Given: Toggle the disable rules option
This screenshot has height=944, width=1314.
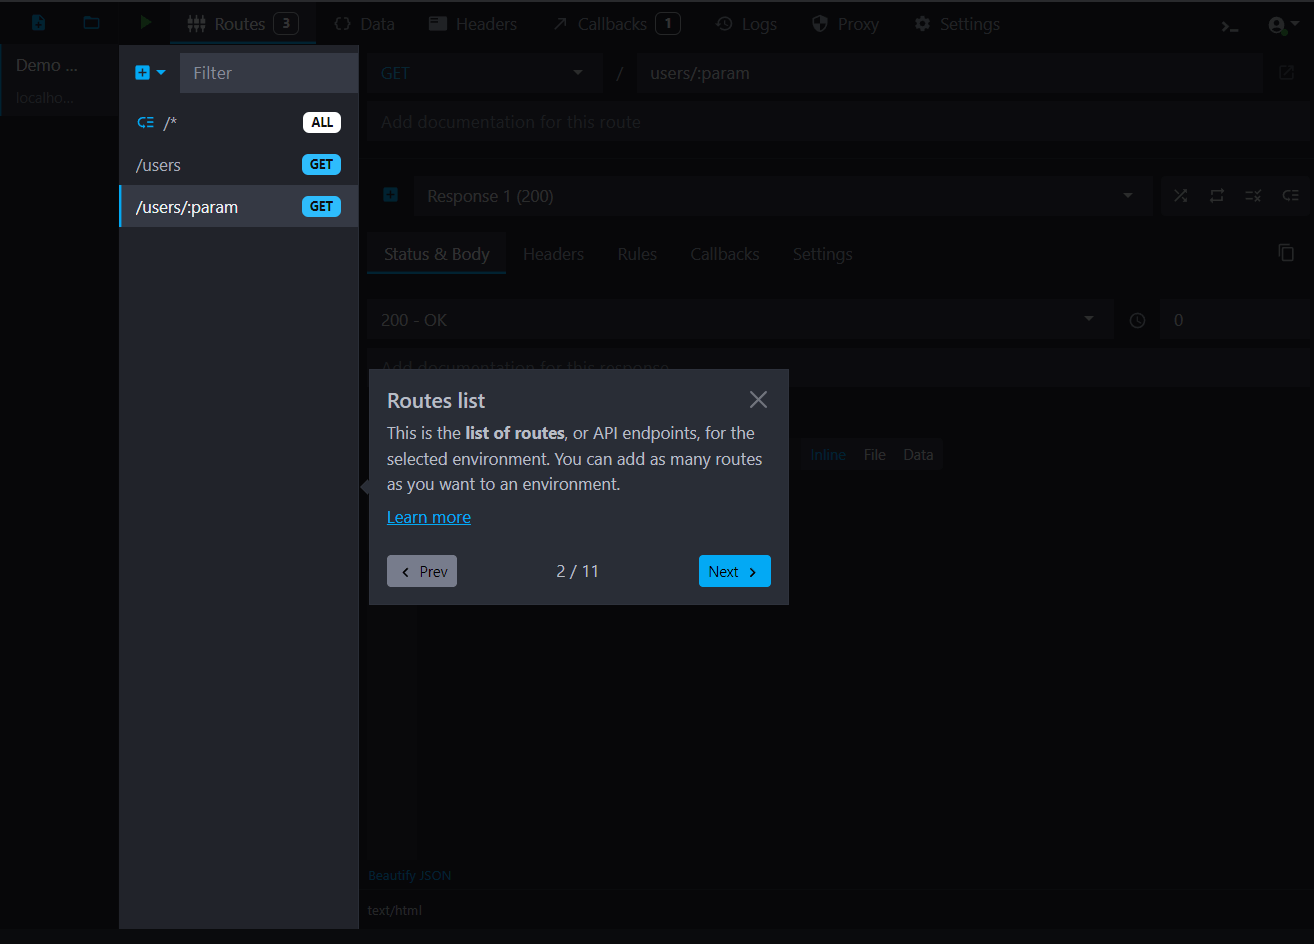Looking at the screenshot, I should pos(1253,196).
